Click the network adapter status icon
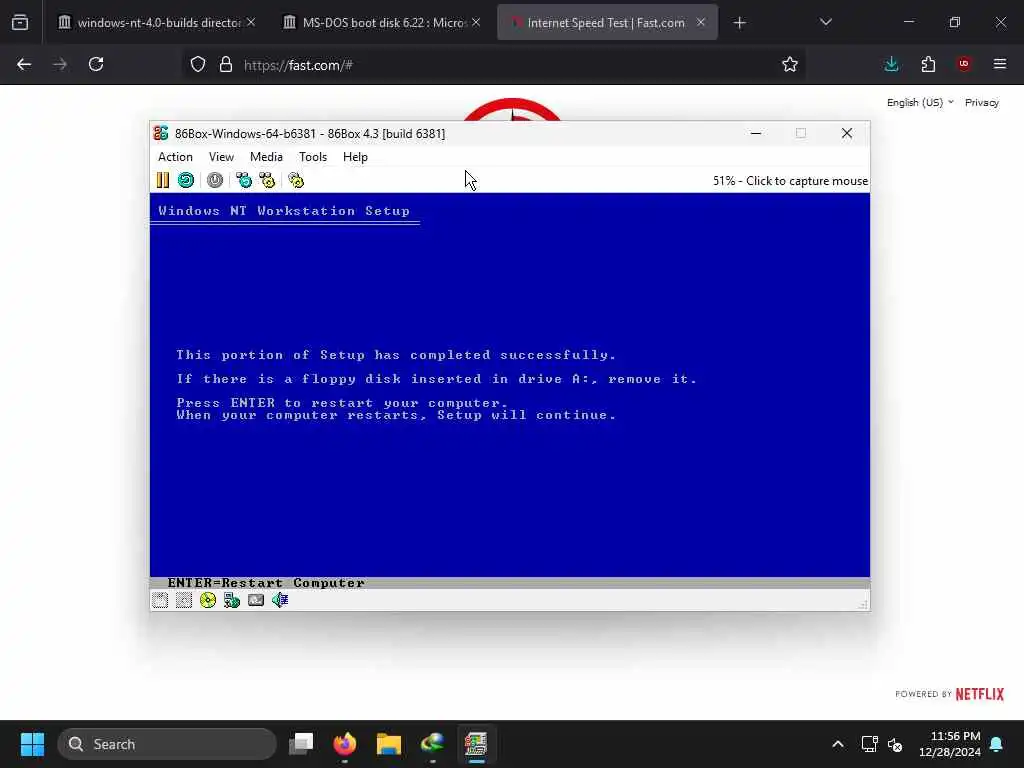Image resolution: width=1024 pixels, height=768 pixels. pyautogui.click(x=256, y=600)
